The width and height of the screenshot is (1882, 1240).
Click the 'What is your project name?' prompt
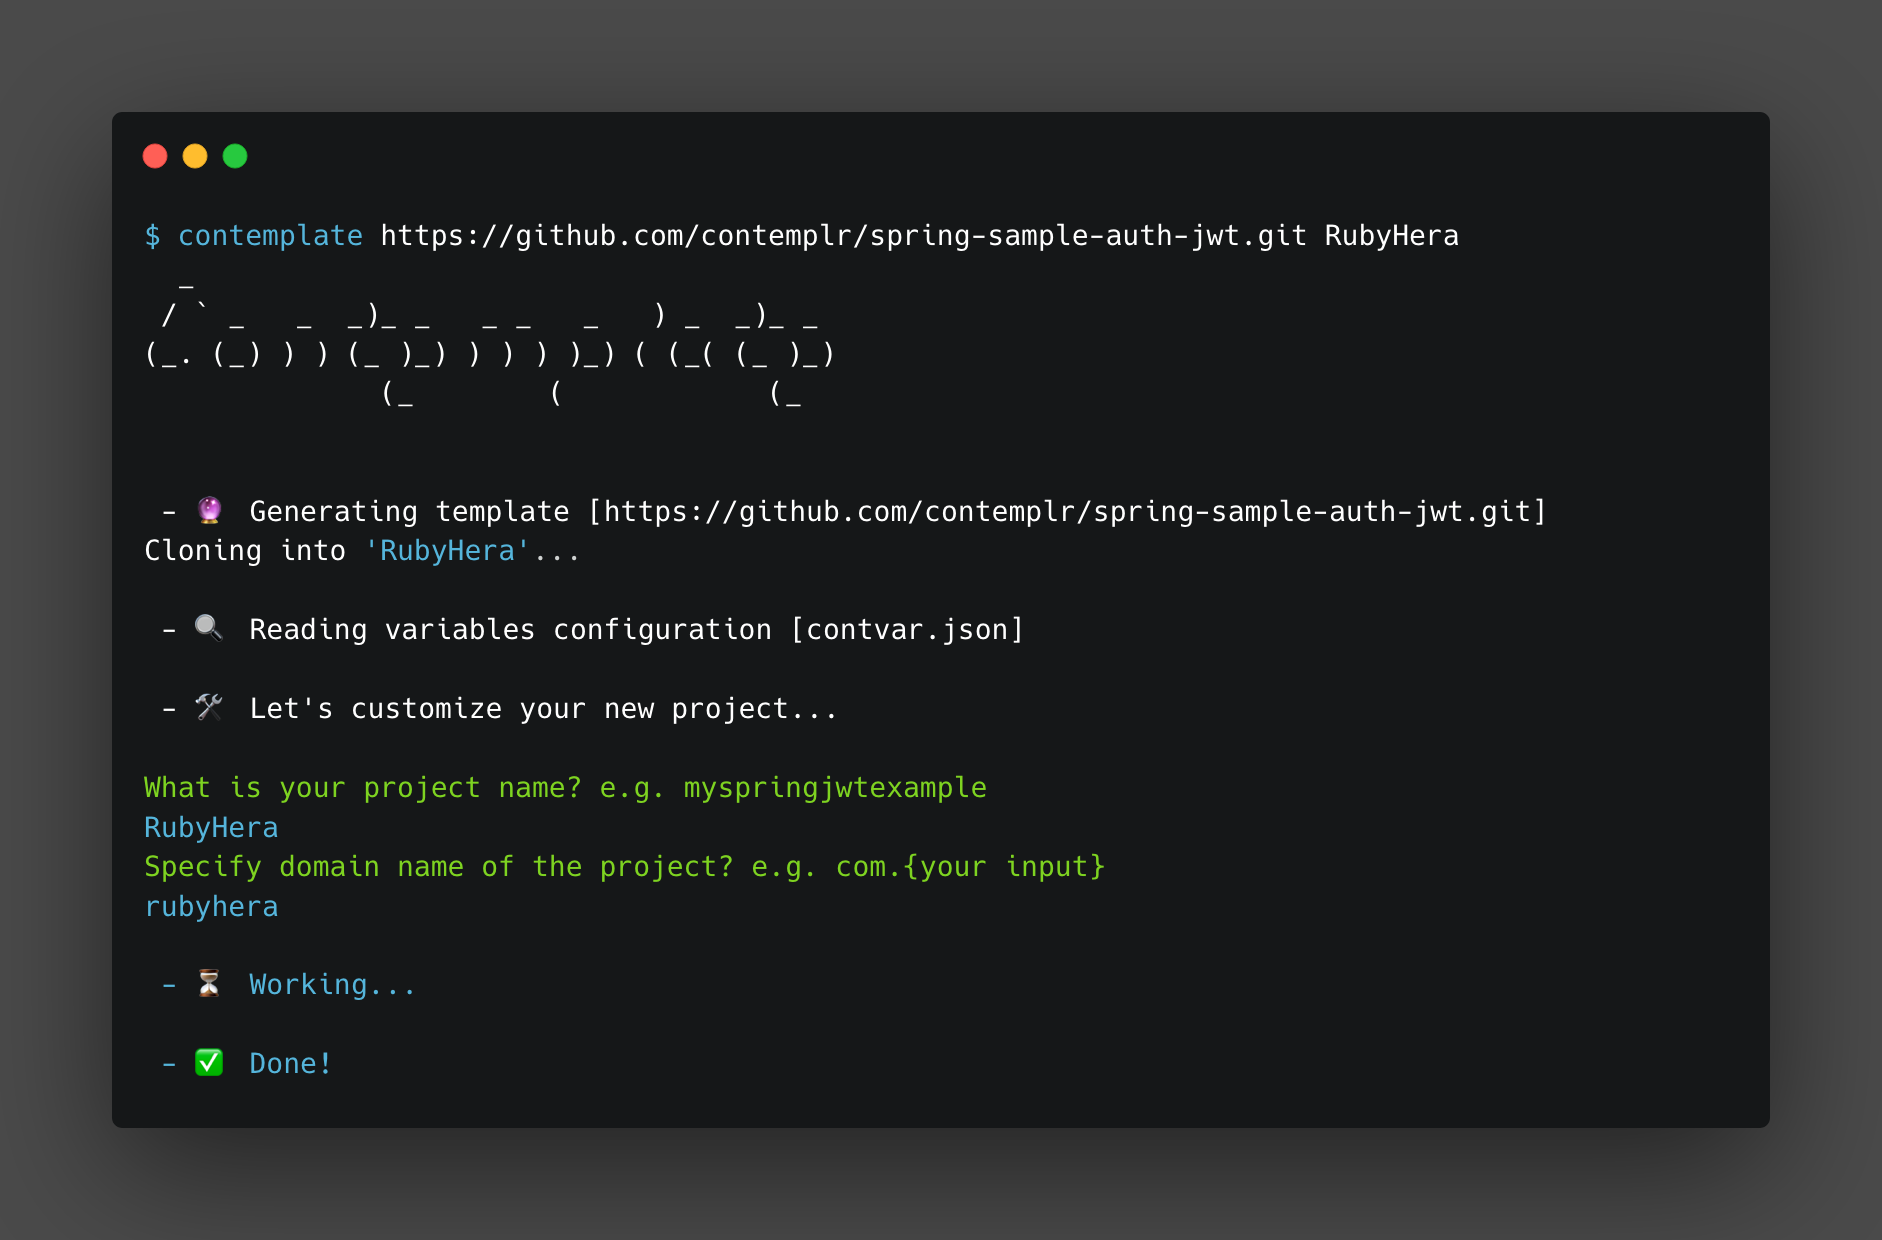(565, 788)
